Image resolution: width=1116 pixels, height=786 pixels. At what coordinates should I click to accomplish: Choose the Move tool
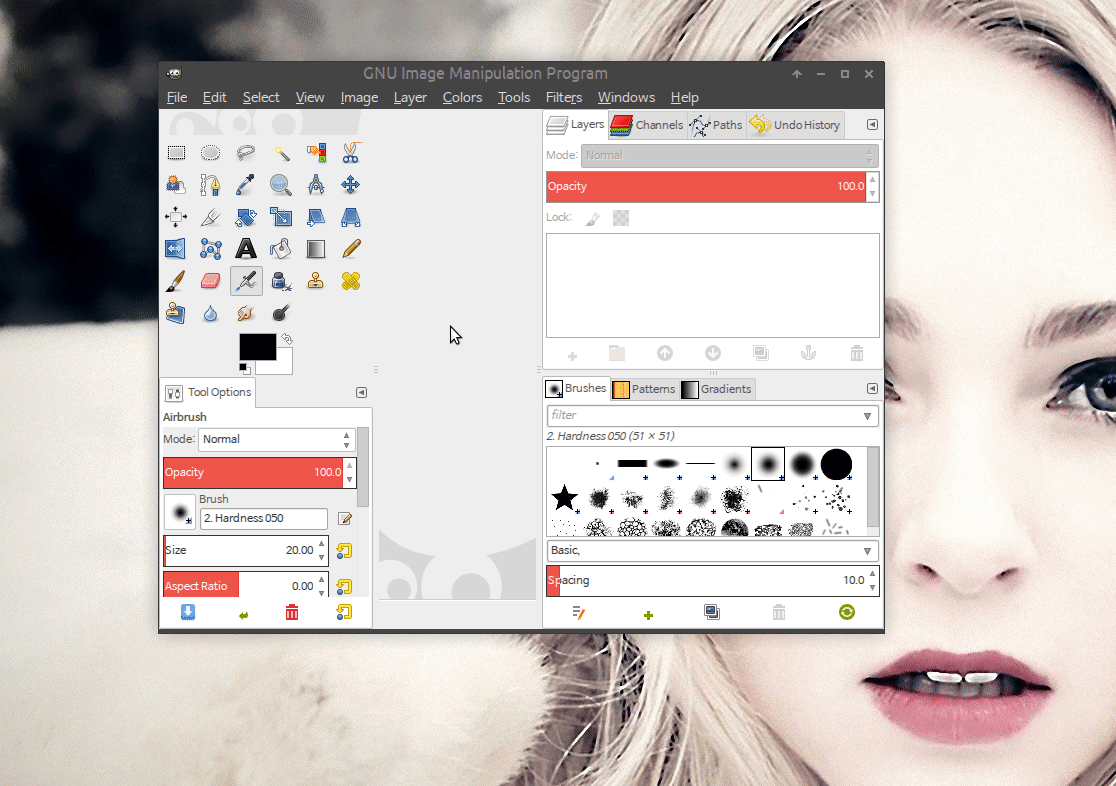[351, 185]
